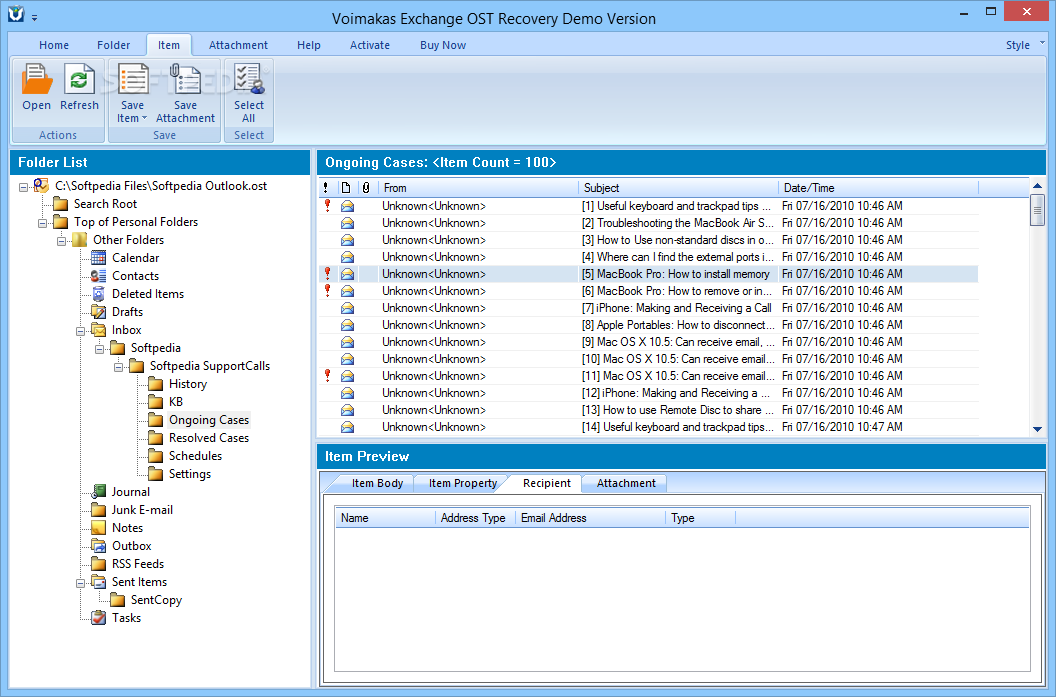Select message '[7] iPhone: Making and Receiving a Call'
1056x697 pixels.
648,308
